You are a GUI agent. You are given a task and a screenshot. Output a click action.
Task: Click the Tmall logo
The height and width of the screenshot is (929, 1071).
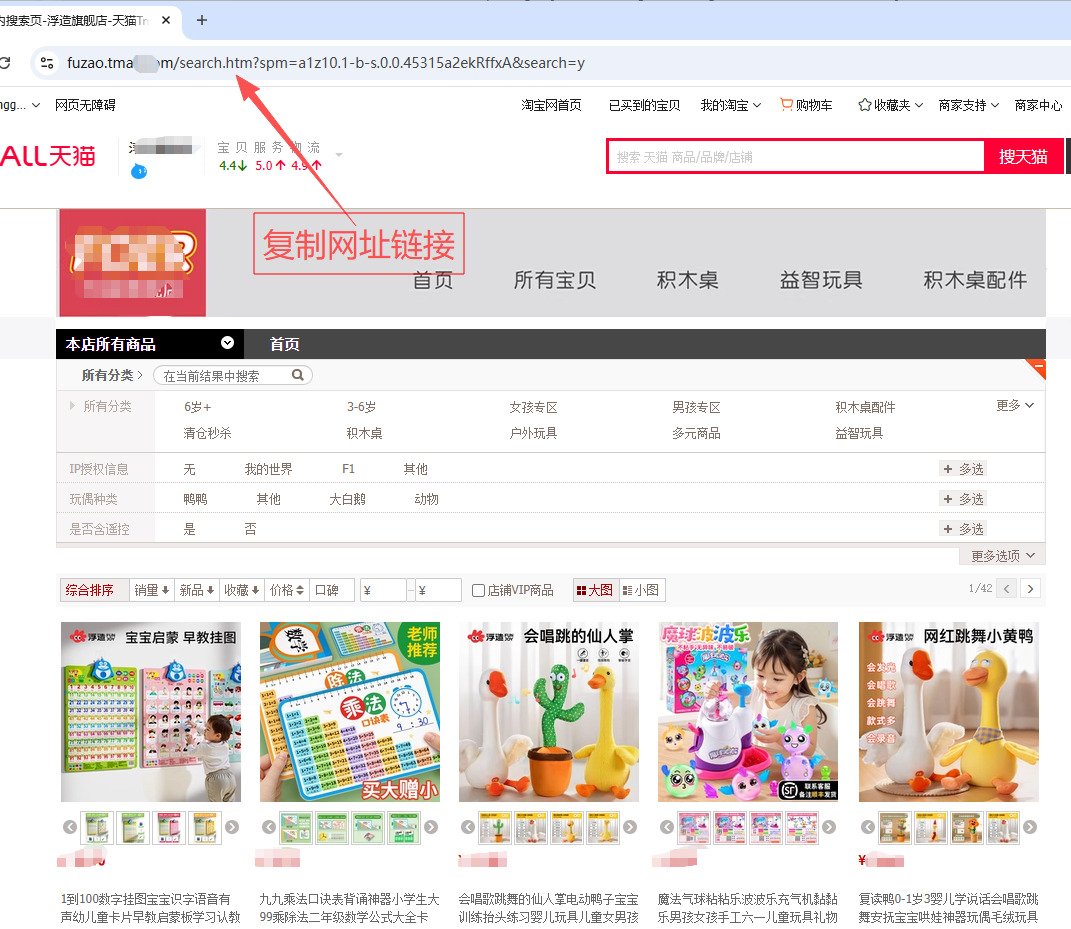[x=48, y=156]
